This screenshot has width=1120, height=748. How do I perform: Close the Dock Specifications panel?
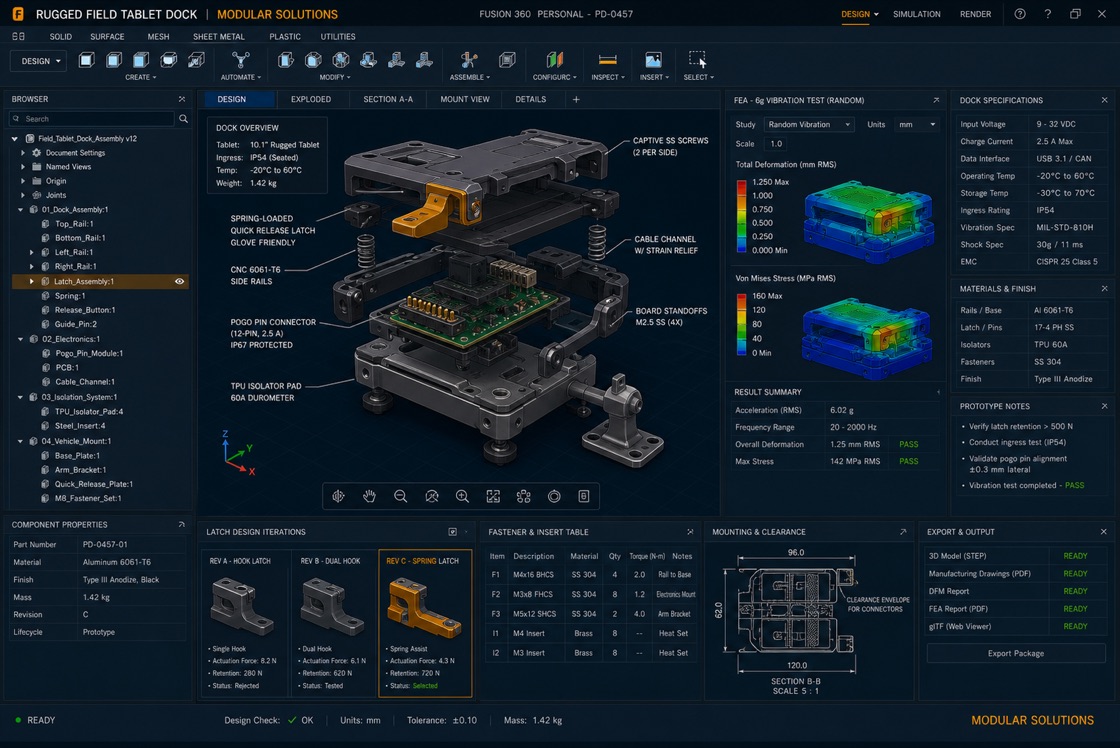click(1104, 100)
